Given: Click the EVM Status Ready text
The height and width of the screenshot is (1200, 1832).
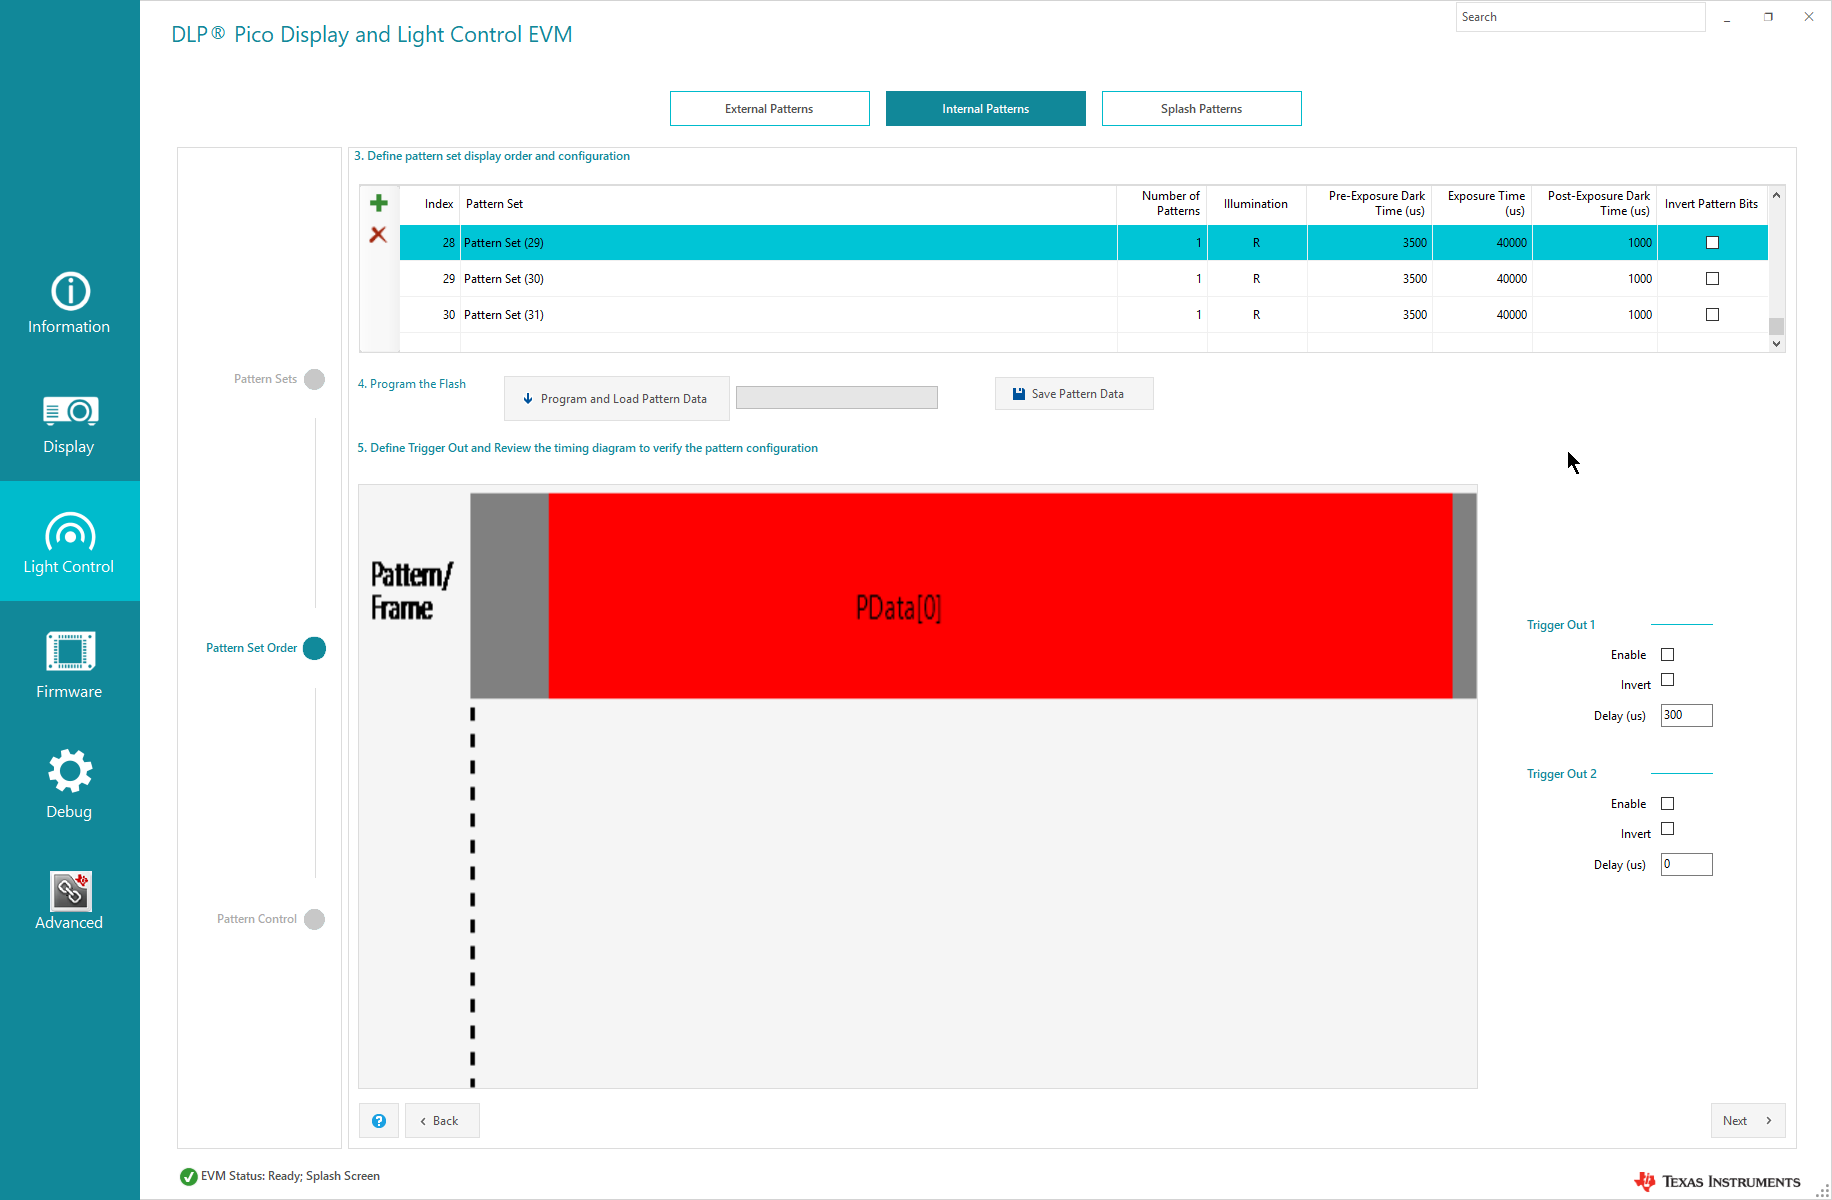Looking at the screenshot, I should 290,1176.
